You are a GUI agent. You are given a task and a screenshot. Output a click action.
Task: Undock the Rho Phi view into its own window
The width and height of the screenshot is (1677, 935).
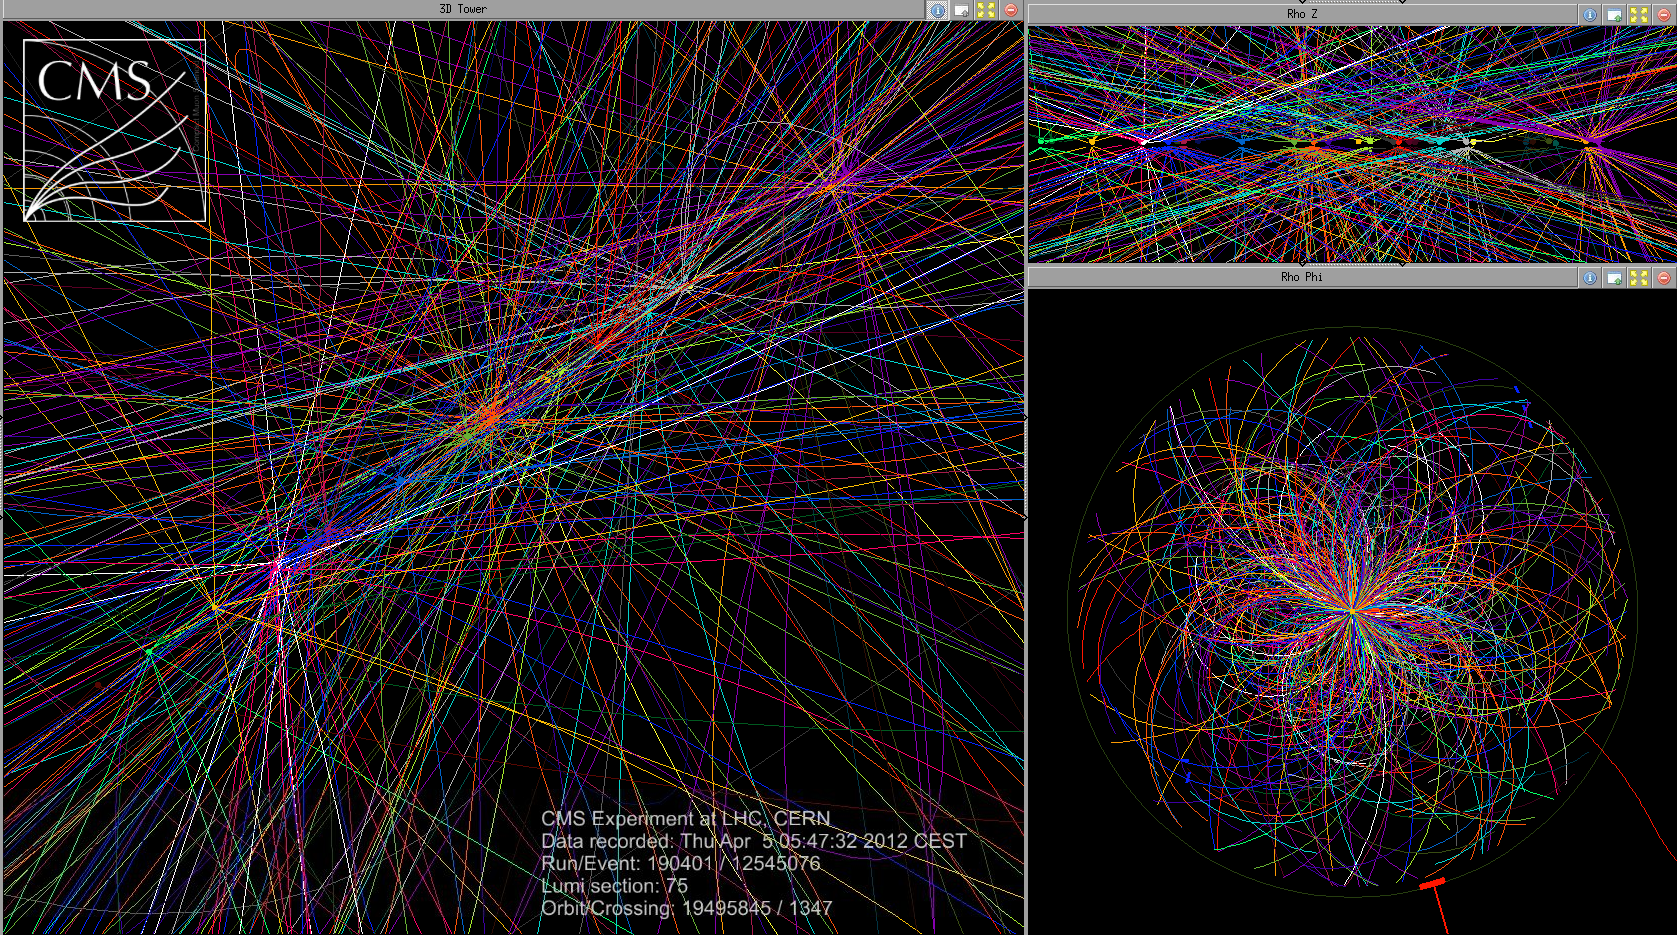[1615, 278]
